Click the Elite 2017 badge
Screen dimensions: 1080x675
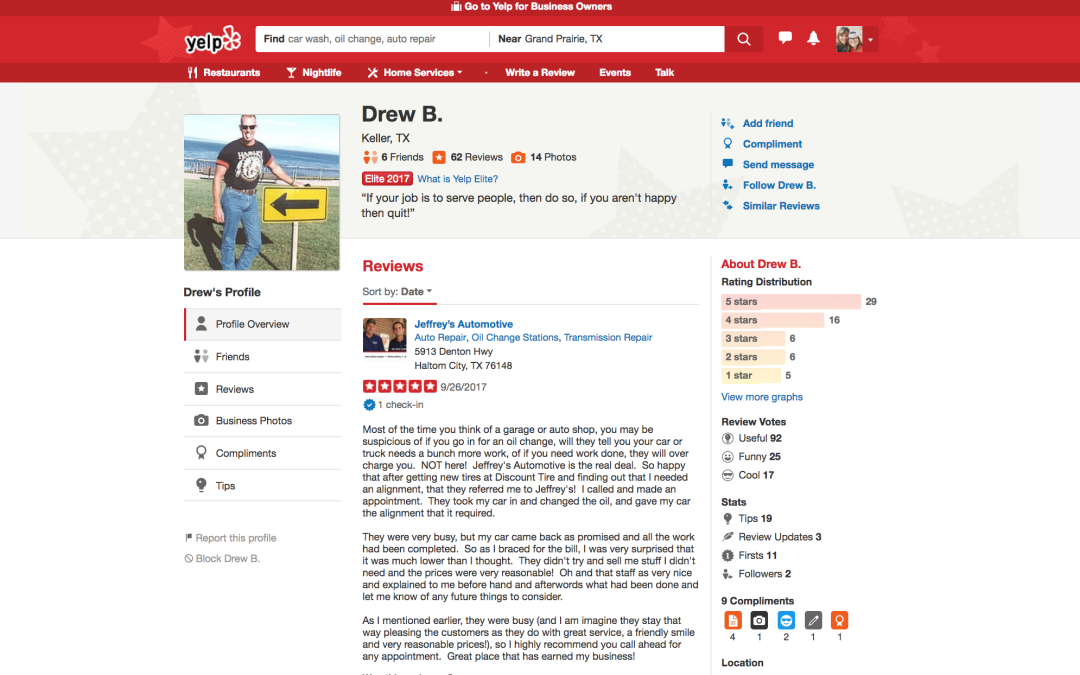(387, 179)
